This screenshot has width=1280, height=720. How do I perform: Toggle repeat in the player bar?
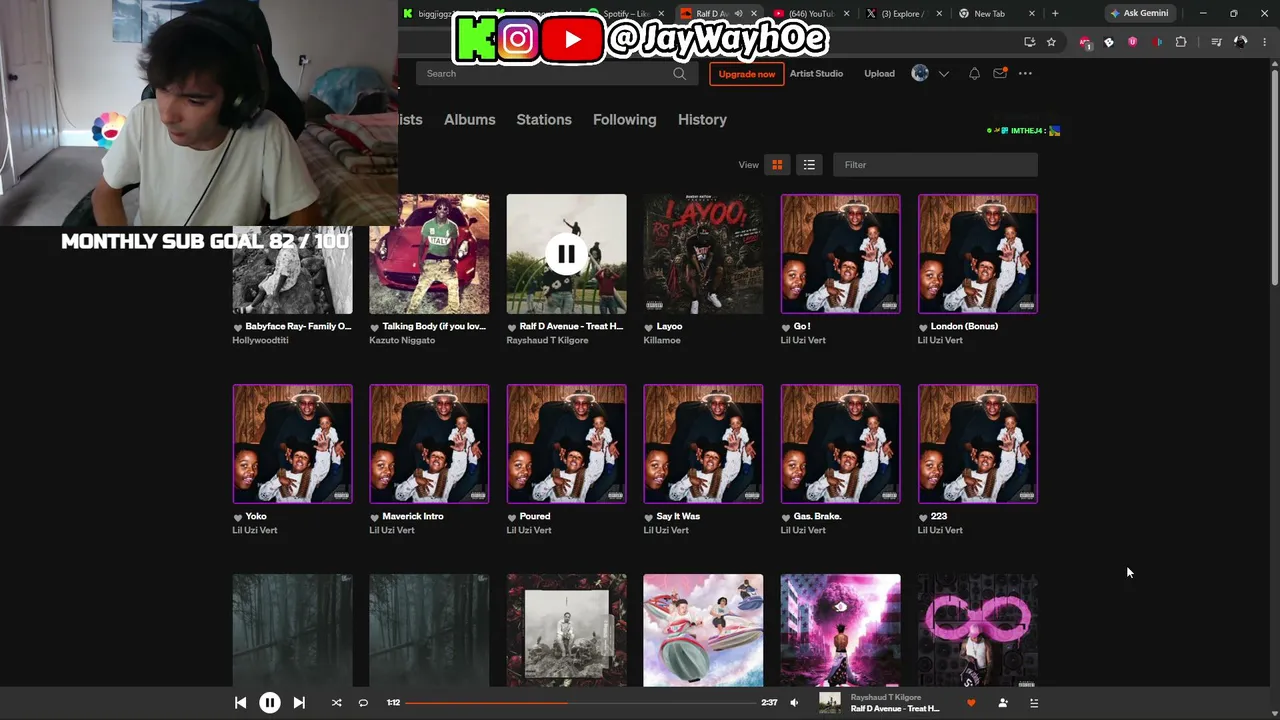(x=363, y=703)
